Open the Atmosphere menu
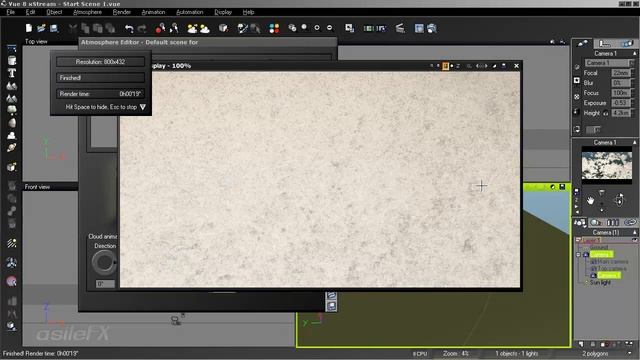The width and height of the screenshot is (640, 360). coord(87,12)
